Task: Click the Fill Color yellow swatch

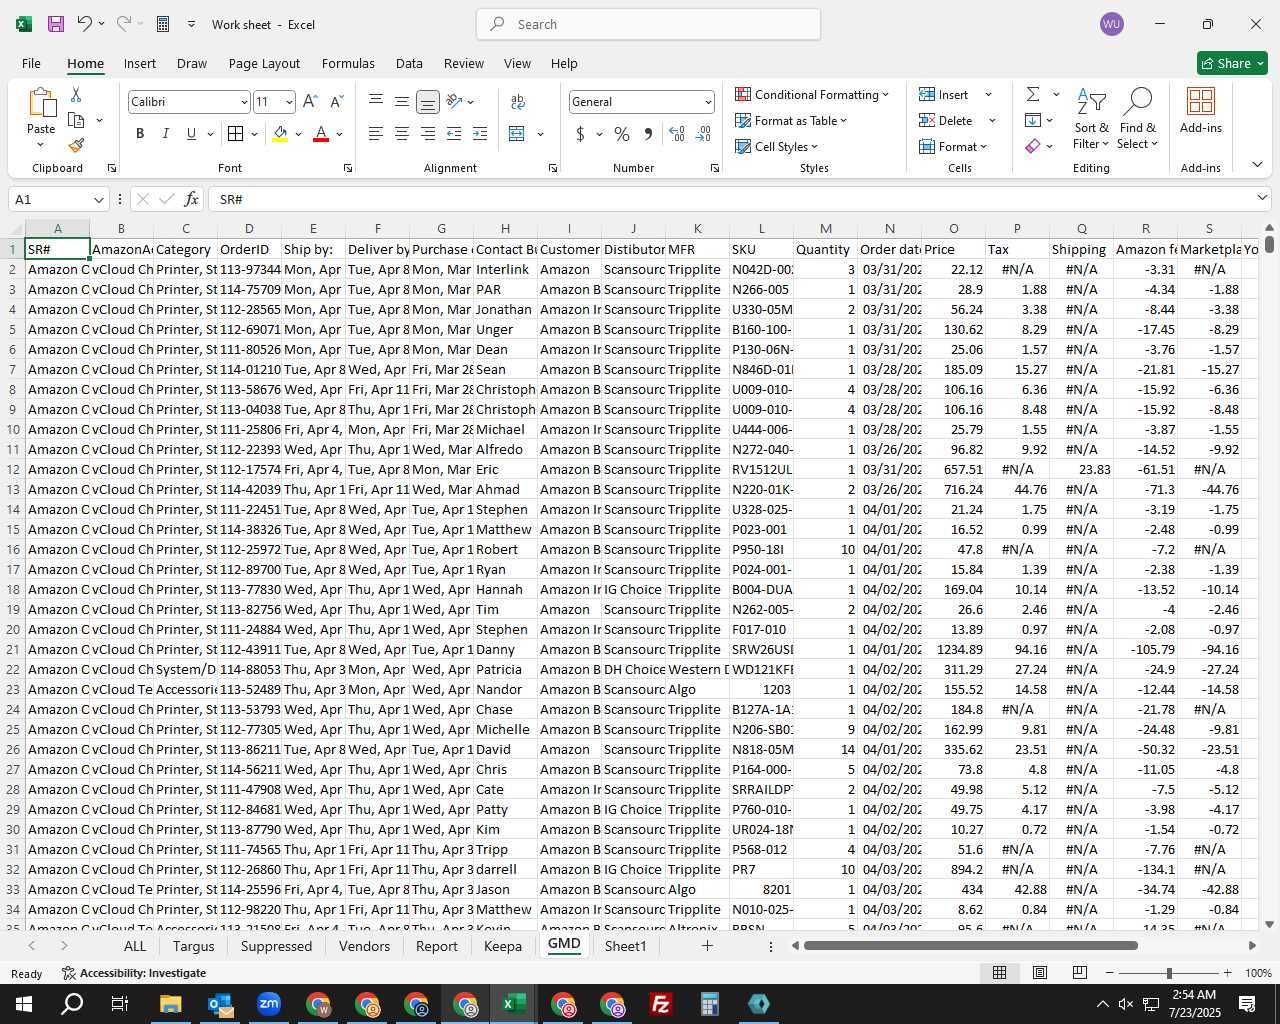Action: pos(280,133)
